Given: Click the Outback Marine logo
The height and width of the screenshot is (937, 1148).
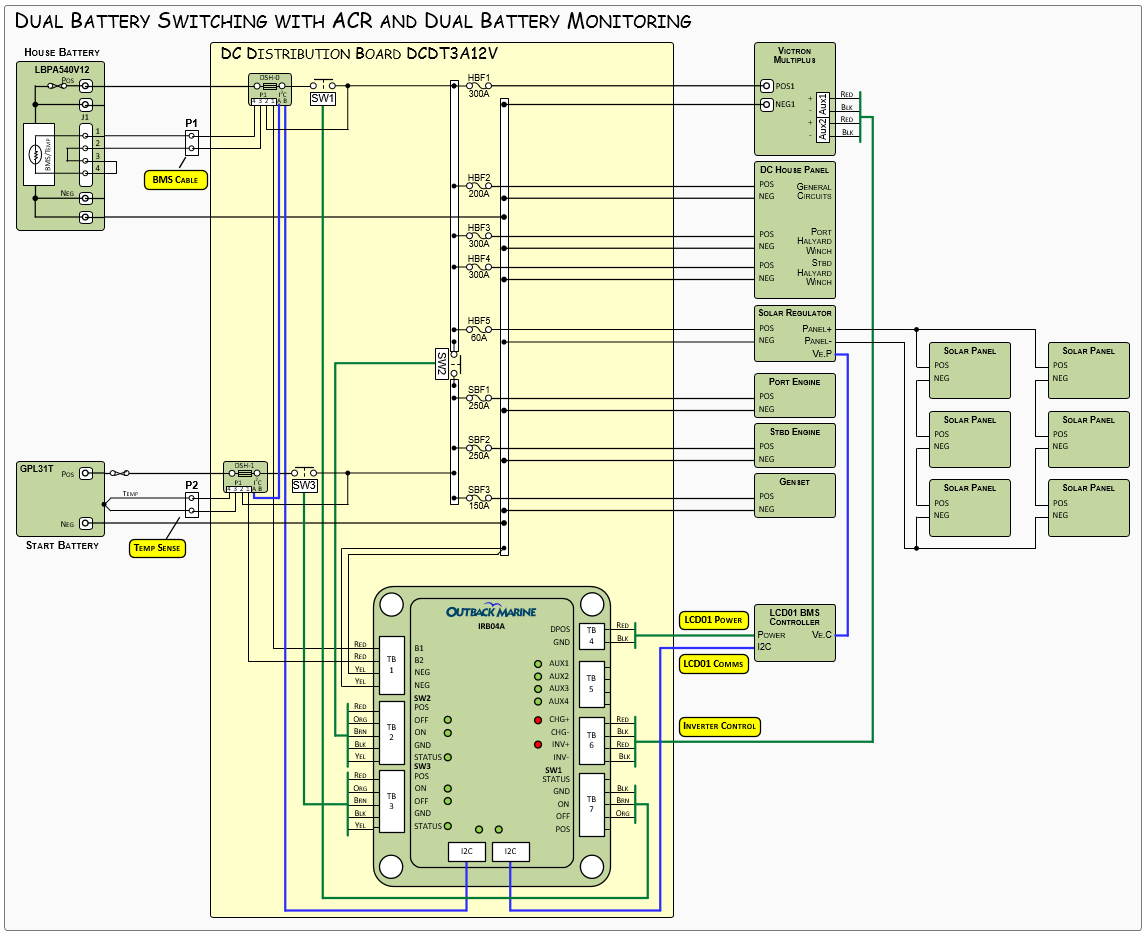Looking at the screenshot, I should tap(491, 612).
